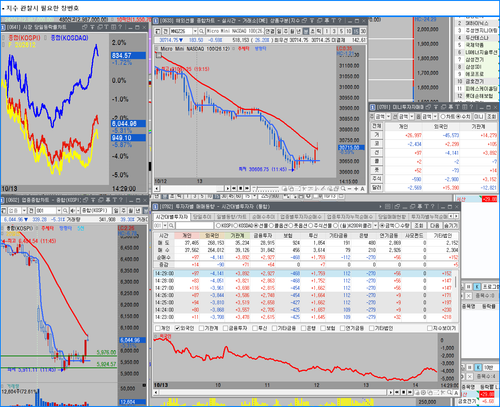Open the speaker dropdown arrow in KOSPI chart toolbar
Viewport: 500px width, 407px height.
coord(78,211)
